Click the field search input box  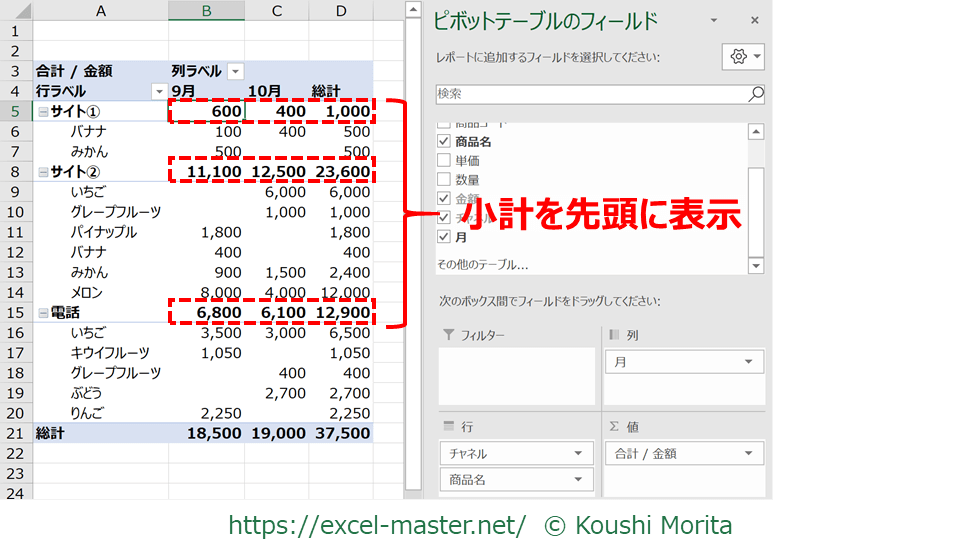point(590,94)
